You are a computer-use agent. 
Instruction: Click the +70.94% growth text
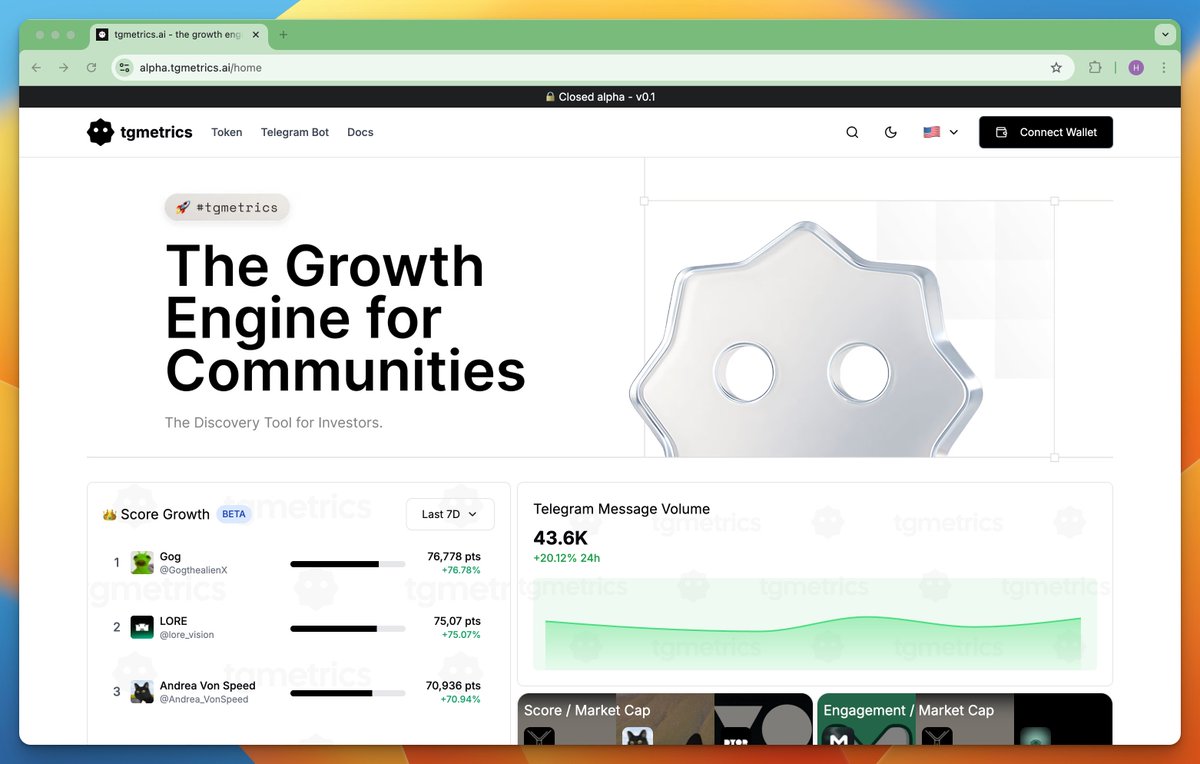pos(461,699)
